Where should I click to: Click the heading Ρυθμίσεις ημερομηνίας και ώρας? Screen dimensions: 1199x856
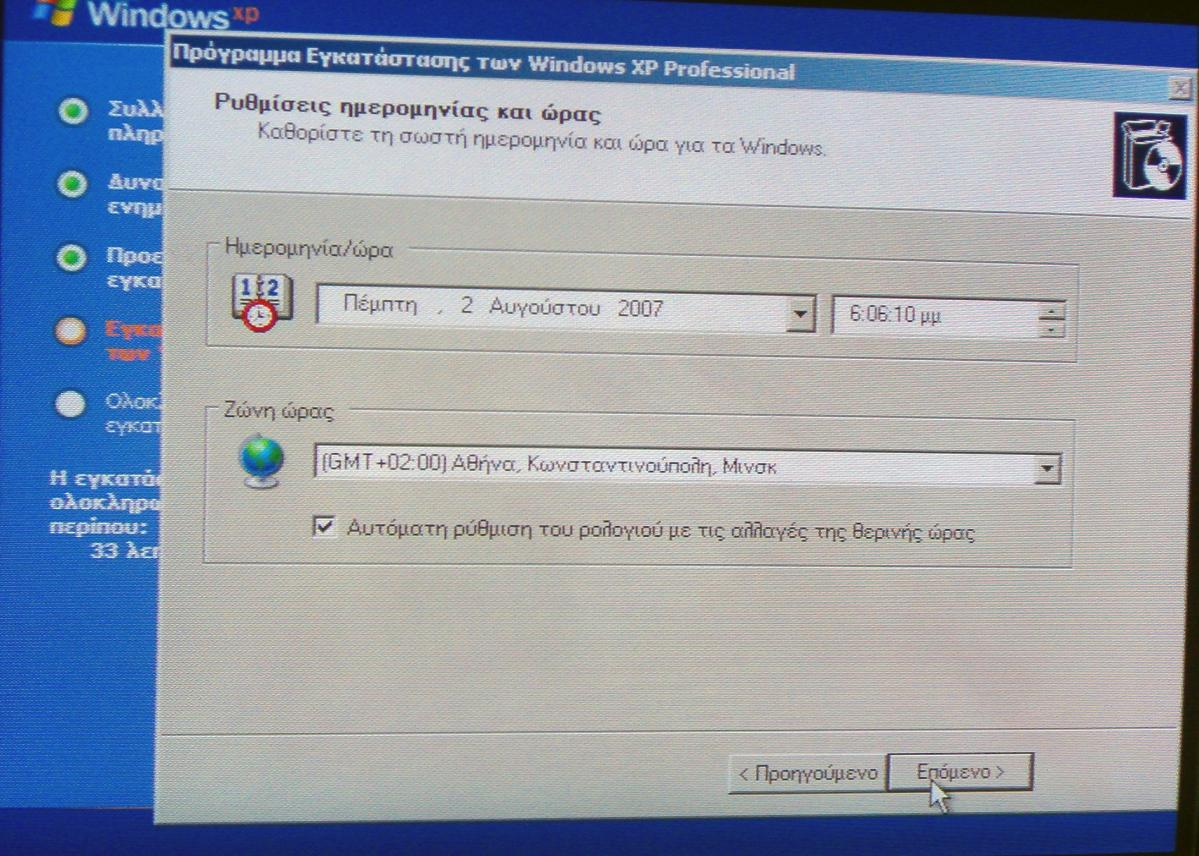pyautogui.click(x=407, y=108)
